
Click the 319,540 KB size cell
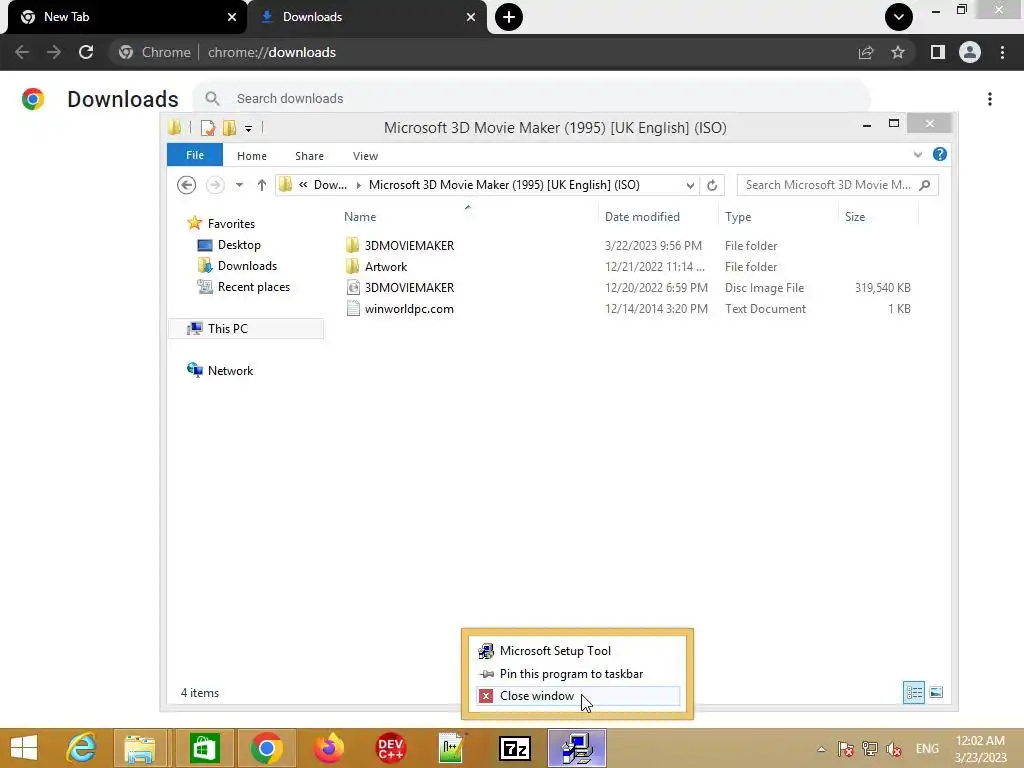tap(882, 288)
